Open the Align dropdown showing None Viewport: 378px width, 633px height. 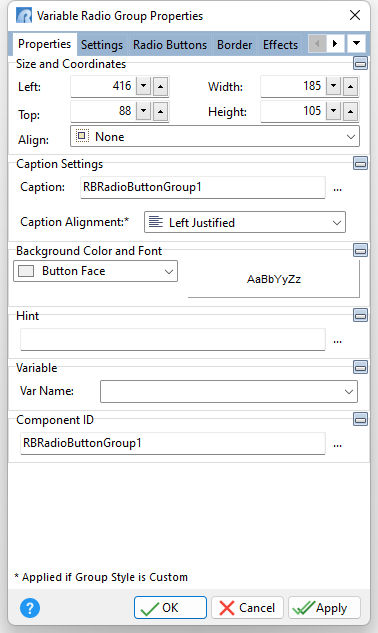click(215, 136)
